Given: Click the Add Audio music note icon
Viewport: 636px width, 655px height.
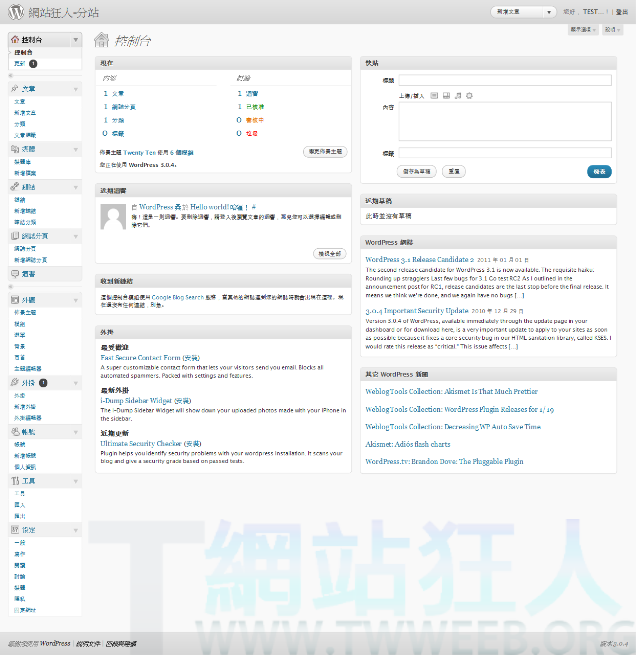Looking at the screenshot, I should [458, 96].
